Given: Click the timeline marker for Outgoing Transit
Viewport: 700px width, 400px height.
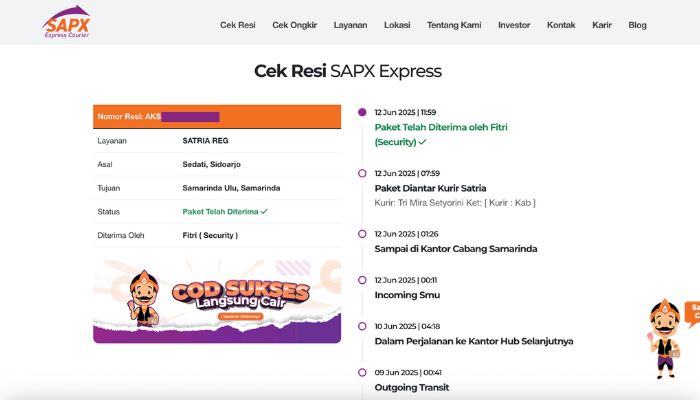Looking at the screenshot, I should coord(362,372).
